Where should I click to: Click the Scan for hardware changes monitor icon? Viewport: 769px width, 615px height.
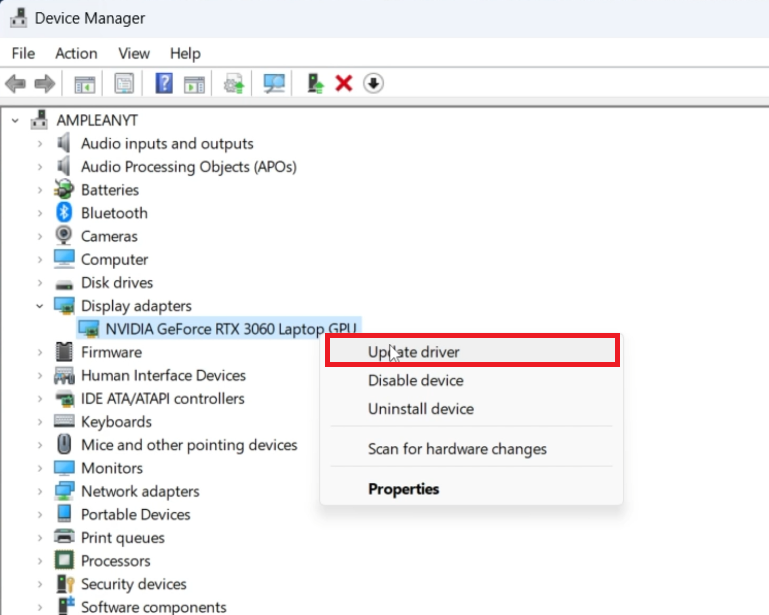coord(274,83)
